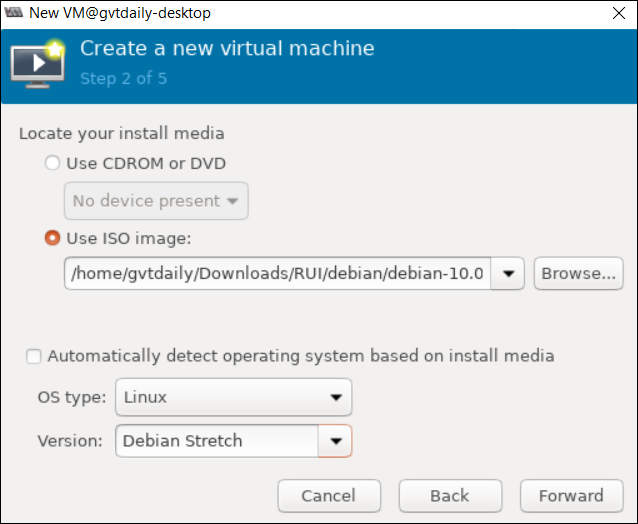Expand the Version dropdown arrow
Image resolution: width=638 pixels, height=524 pixels.
tap(335, 441)
